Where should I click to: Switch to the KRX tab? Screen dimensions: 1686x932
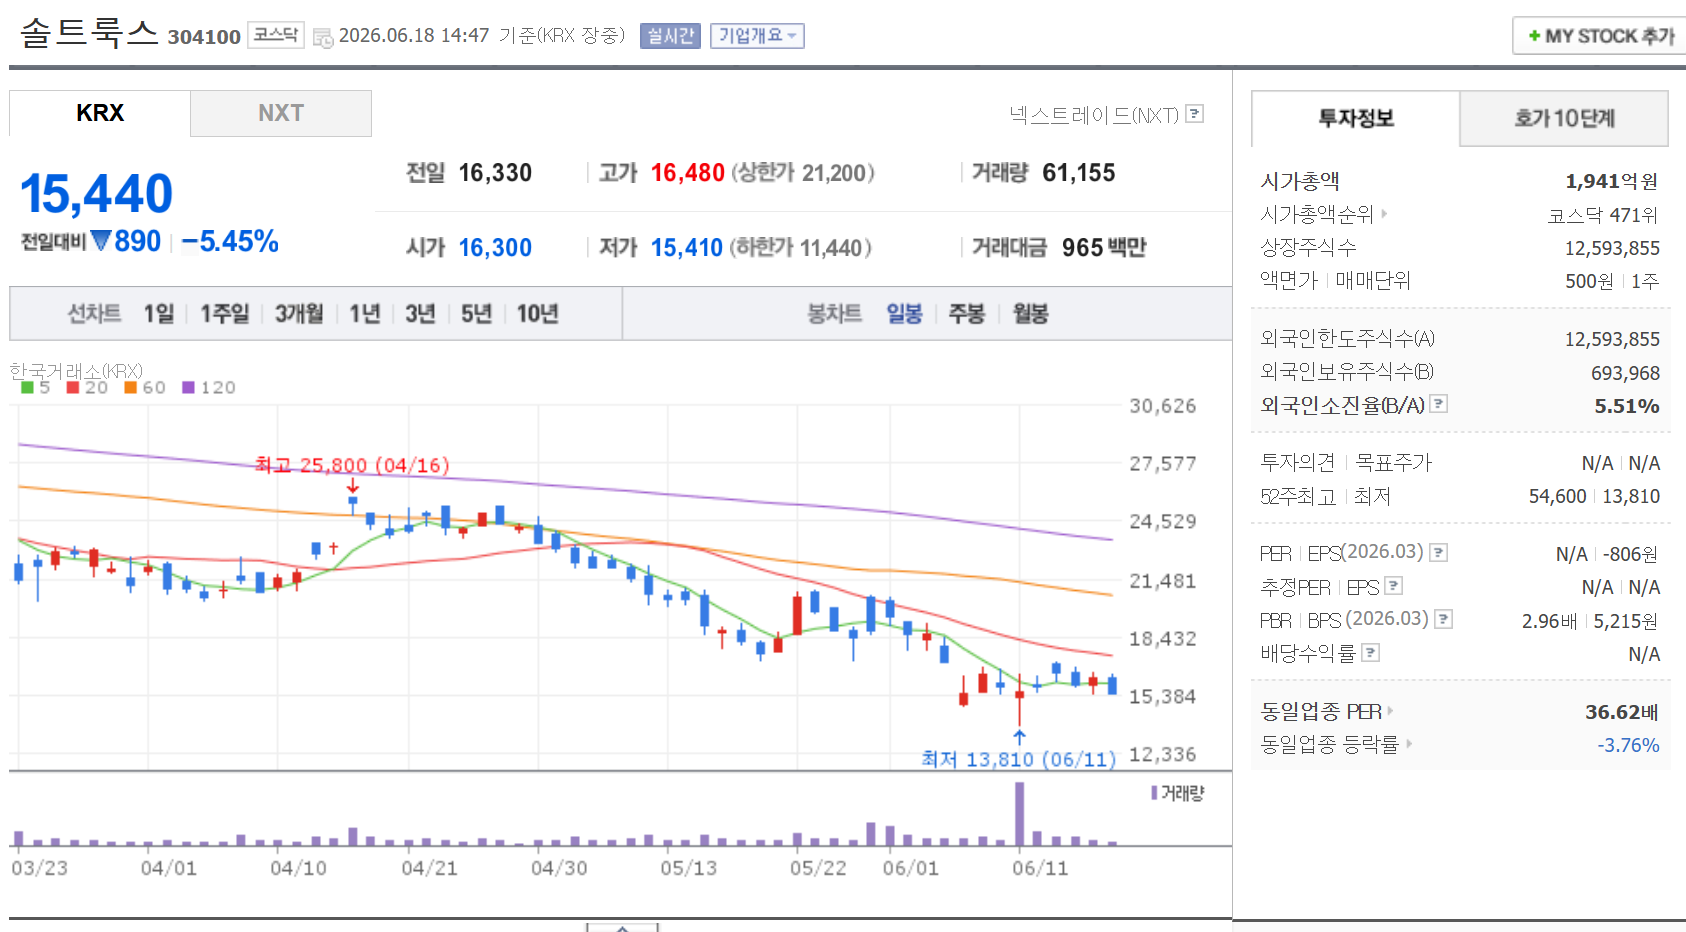tap(100, 113)
